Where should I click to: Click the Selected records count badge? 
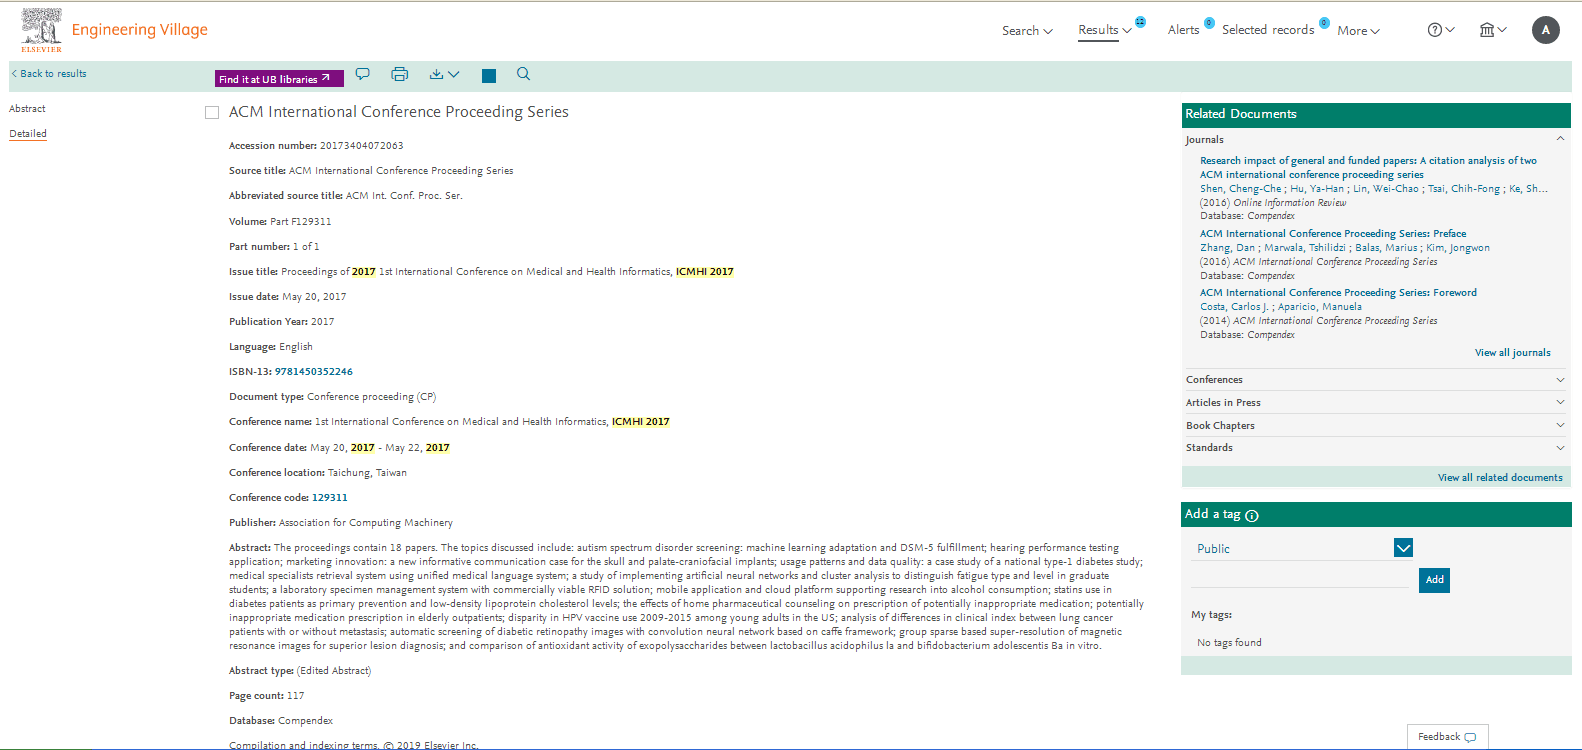[x=1324, y=23]
